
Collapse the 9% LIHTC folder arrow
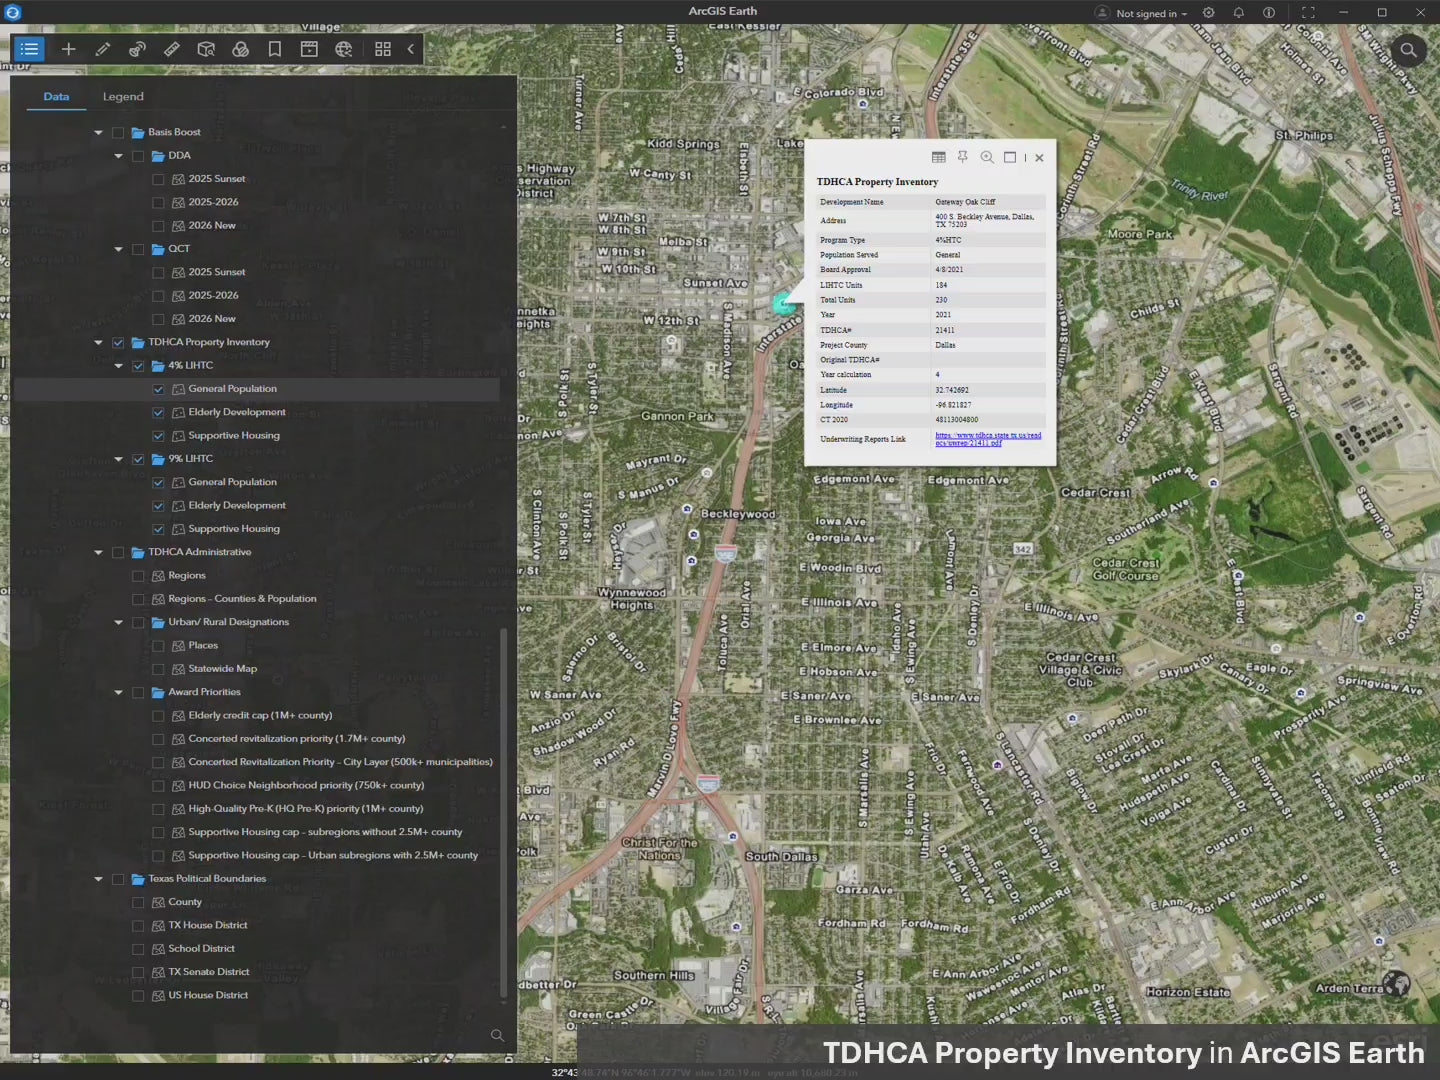click(x=118, y=459)
